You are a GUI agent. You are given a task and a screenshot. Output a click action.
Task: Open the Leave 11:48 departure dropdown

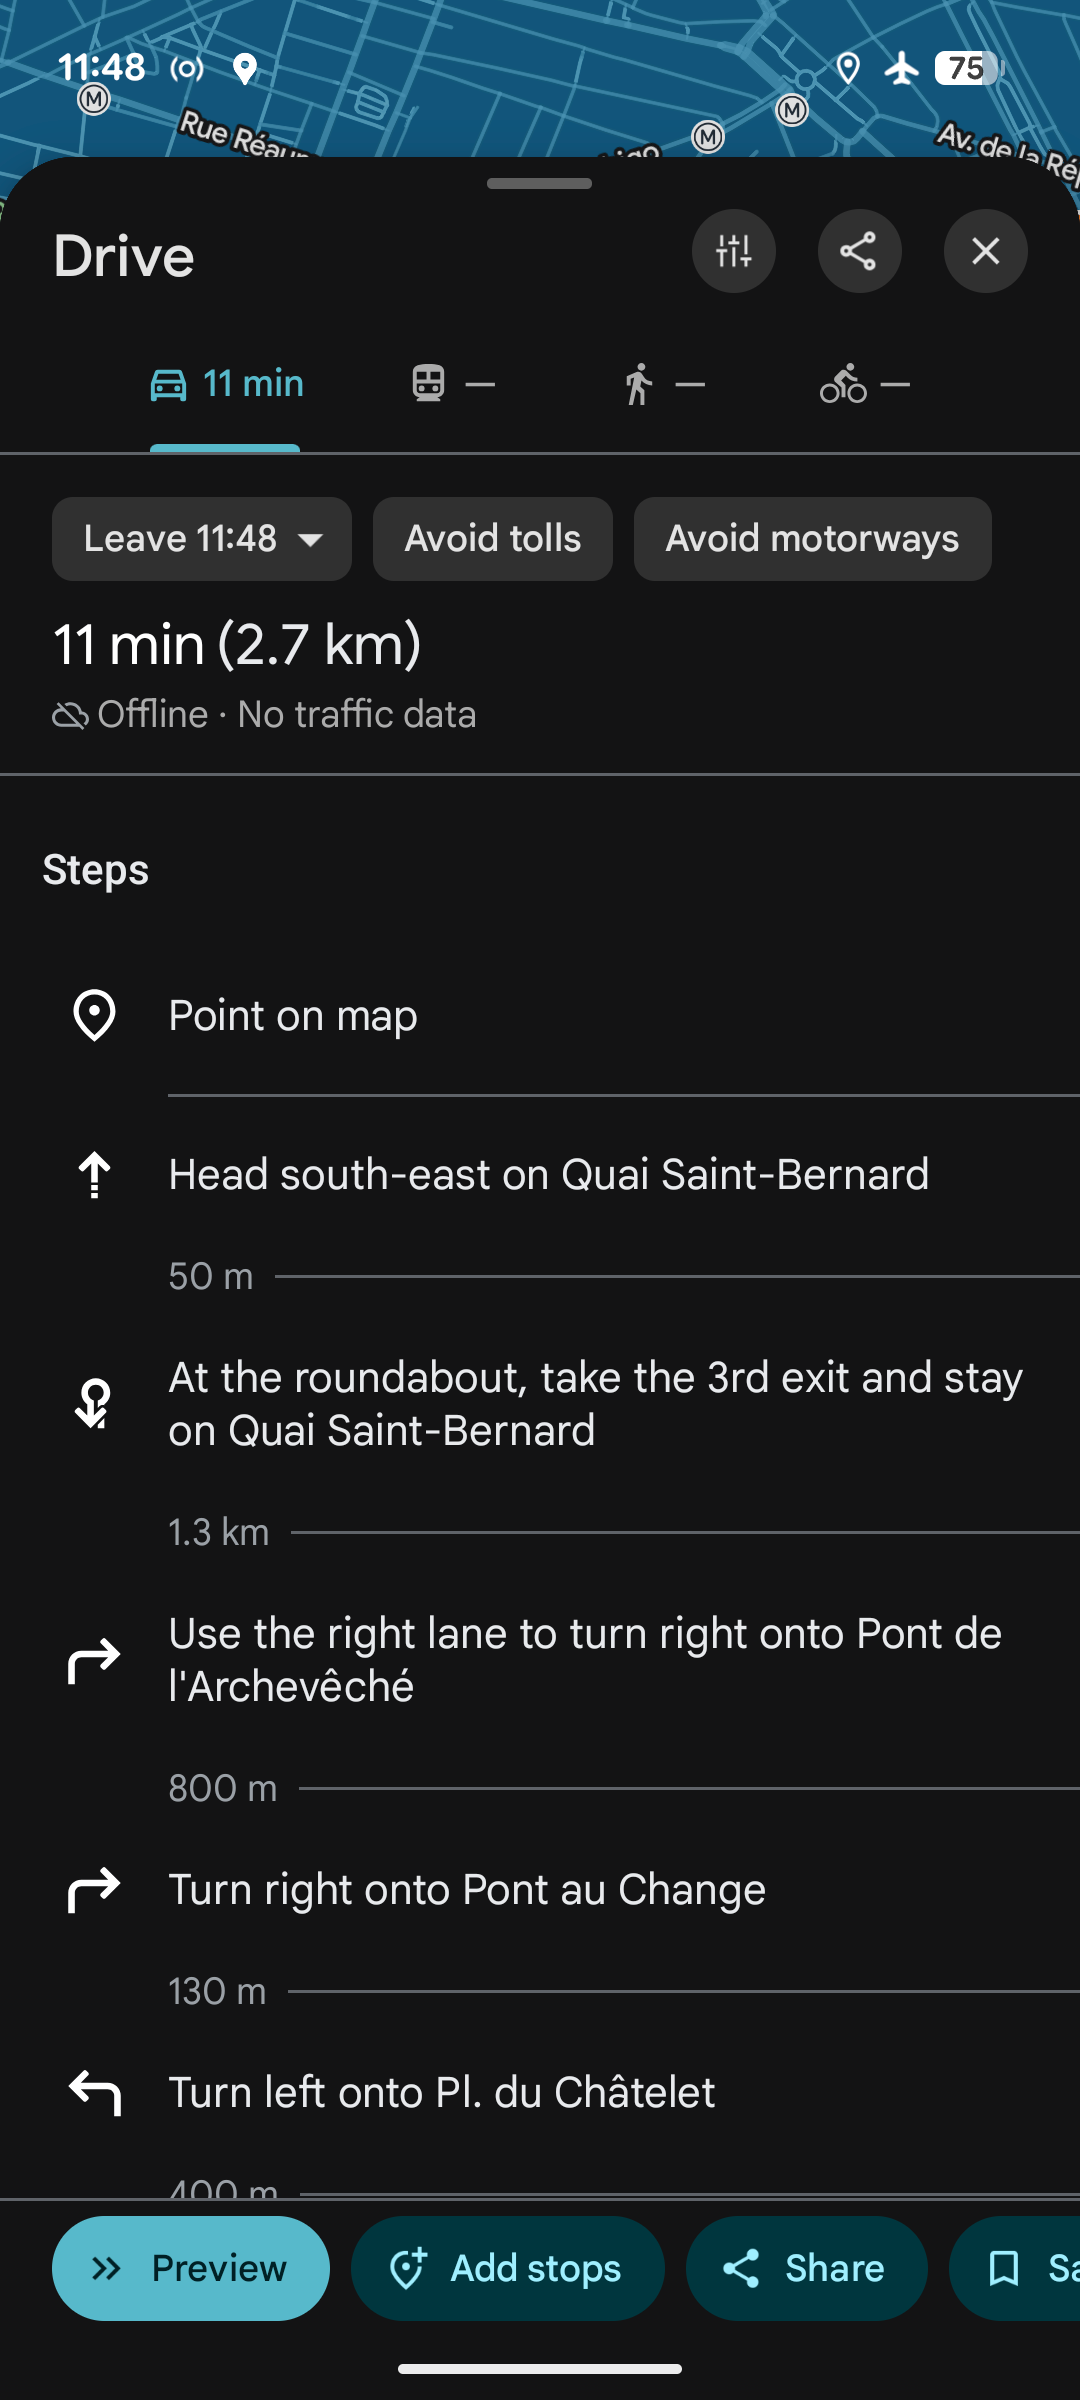pyautogui.click(x=202, y=539)
